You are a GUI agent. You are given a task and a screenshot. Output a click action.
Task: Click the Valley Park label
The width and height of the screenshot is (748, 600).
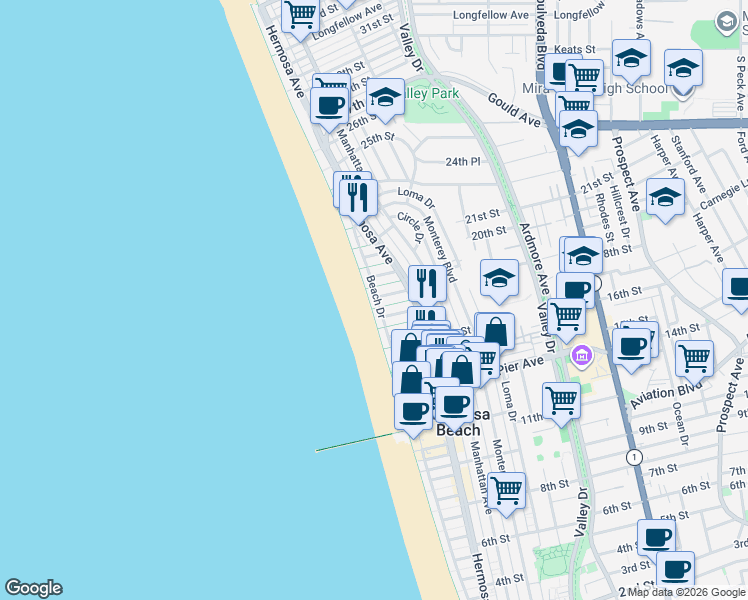(x=430, y=93)
